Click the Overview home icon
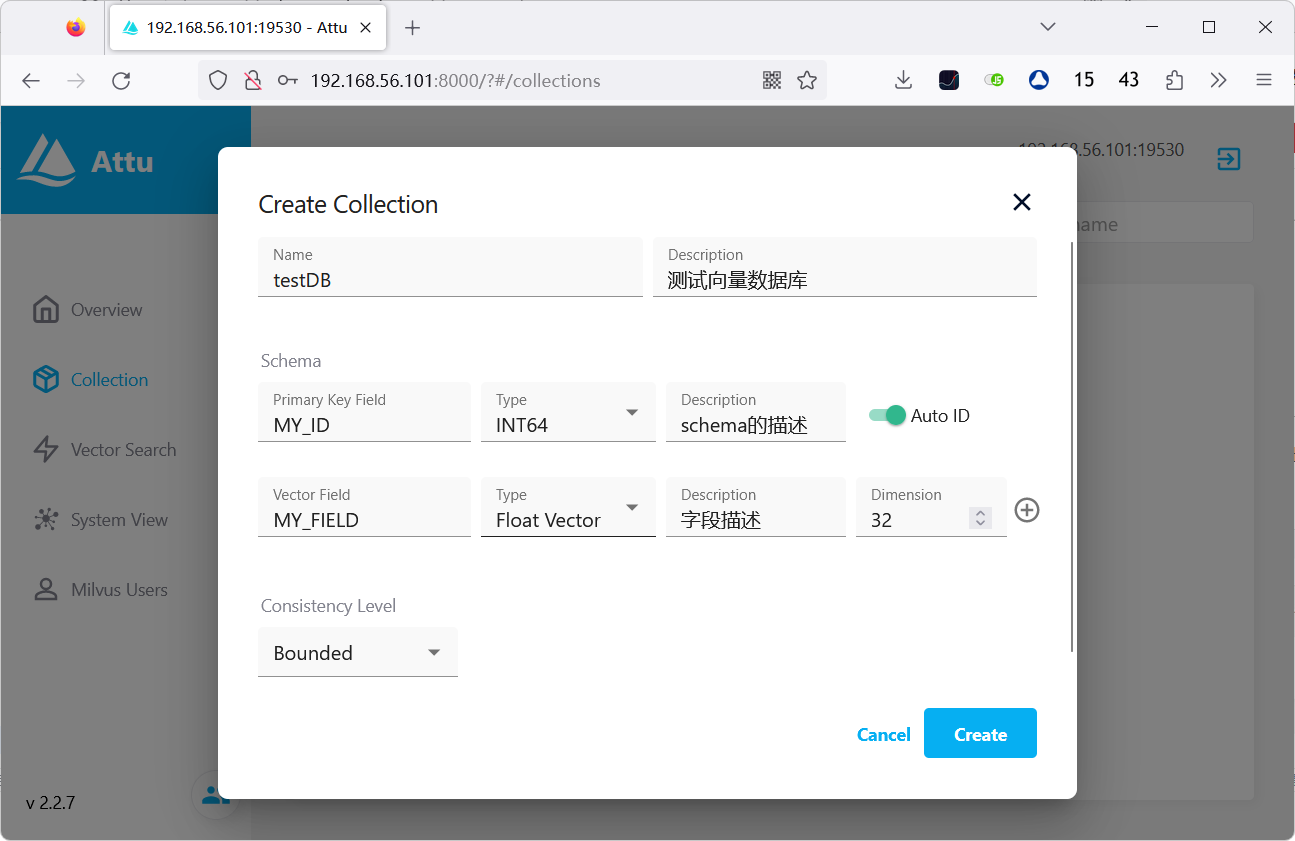The height and width of the screenshot is (841, 1295). pos(46,310)
